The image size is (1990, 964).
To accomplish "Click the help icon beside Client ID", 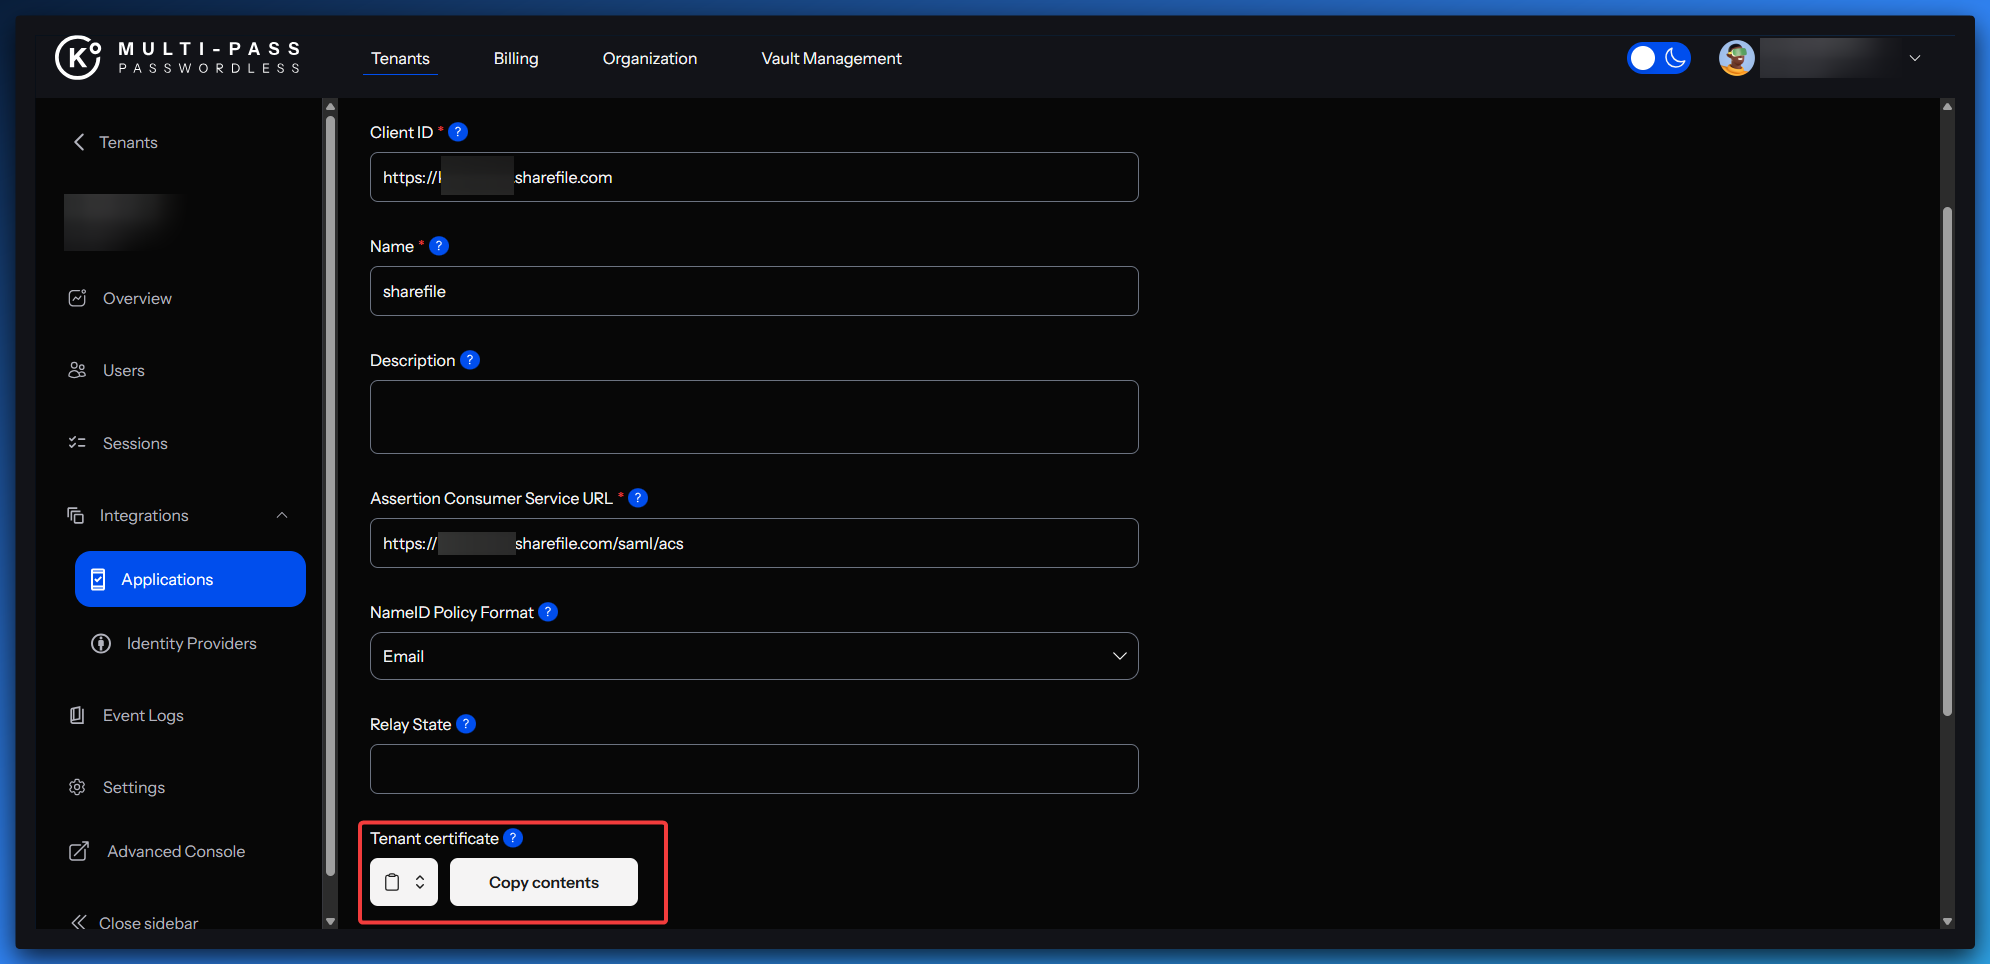I will point(458,132).
